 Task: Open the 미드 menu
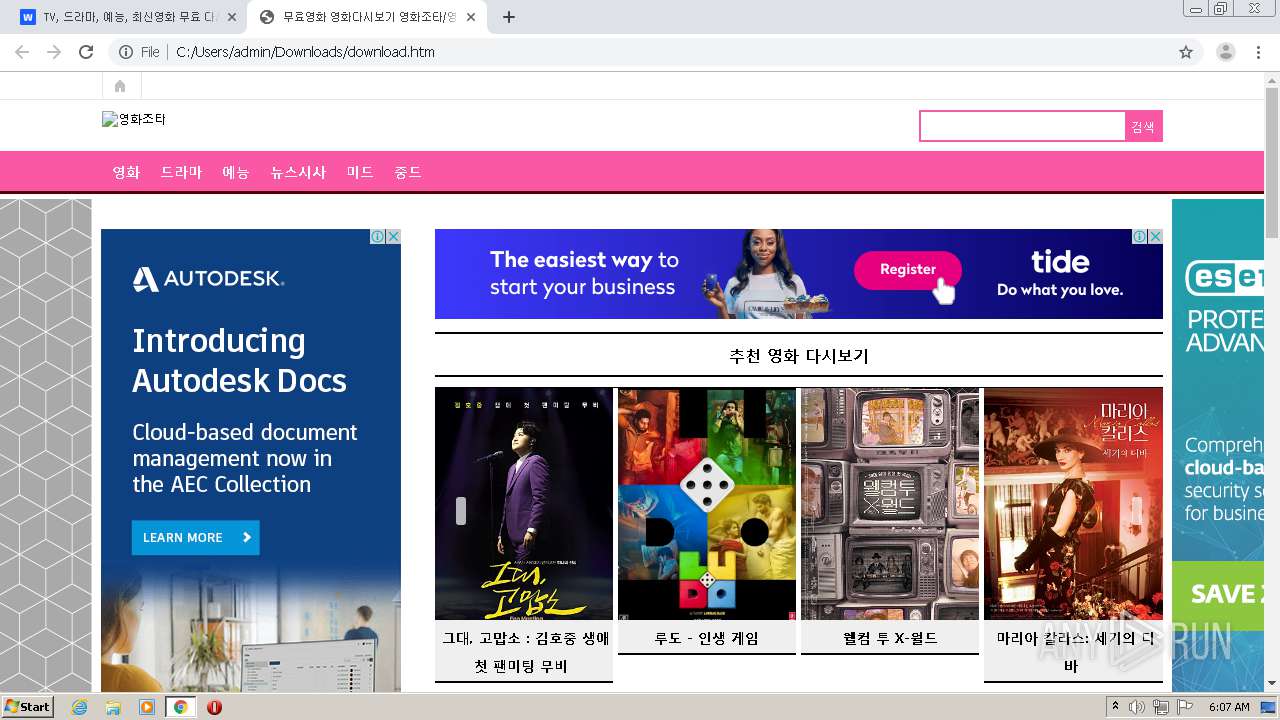point(360,172)
